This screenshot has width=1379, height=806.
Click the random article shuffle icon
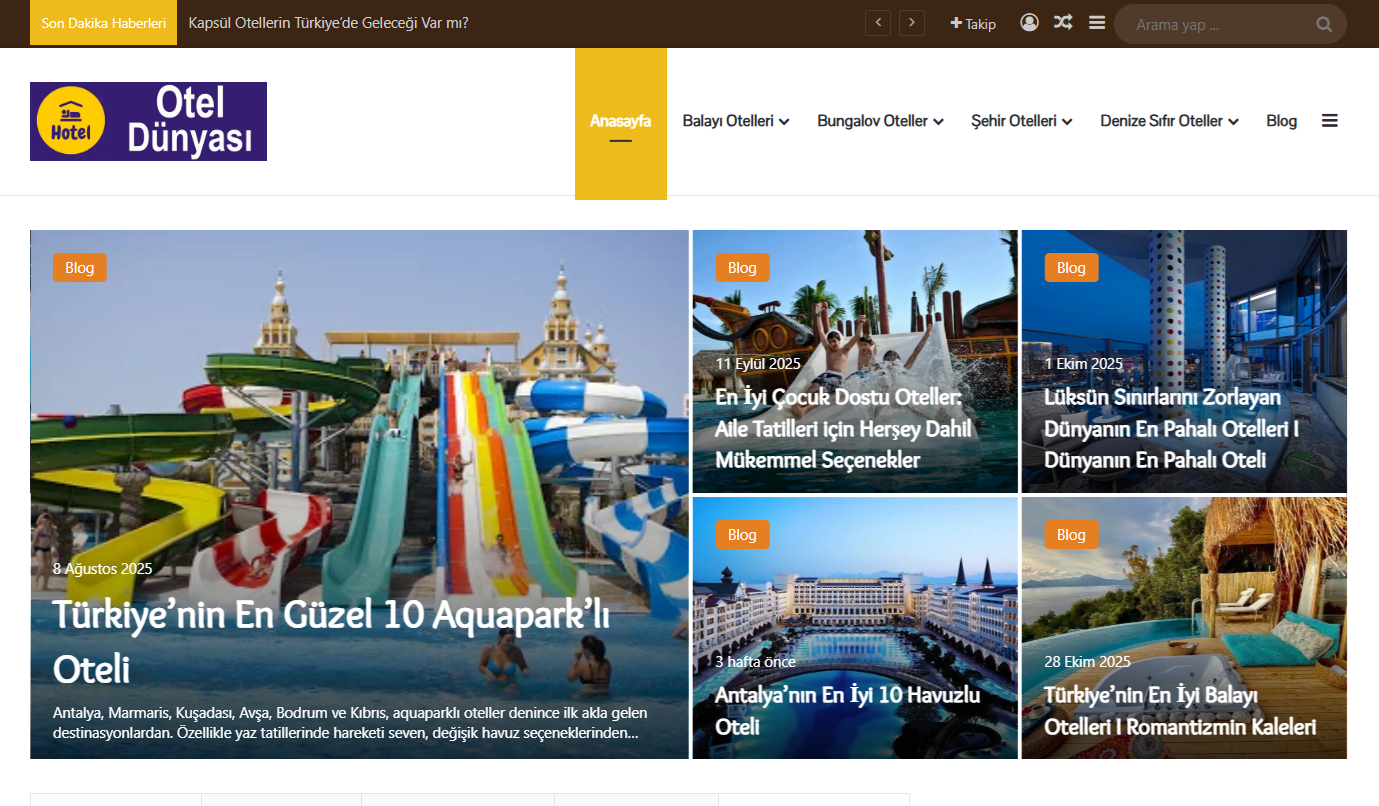1063,23
